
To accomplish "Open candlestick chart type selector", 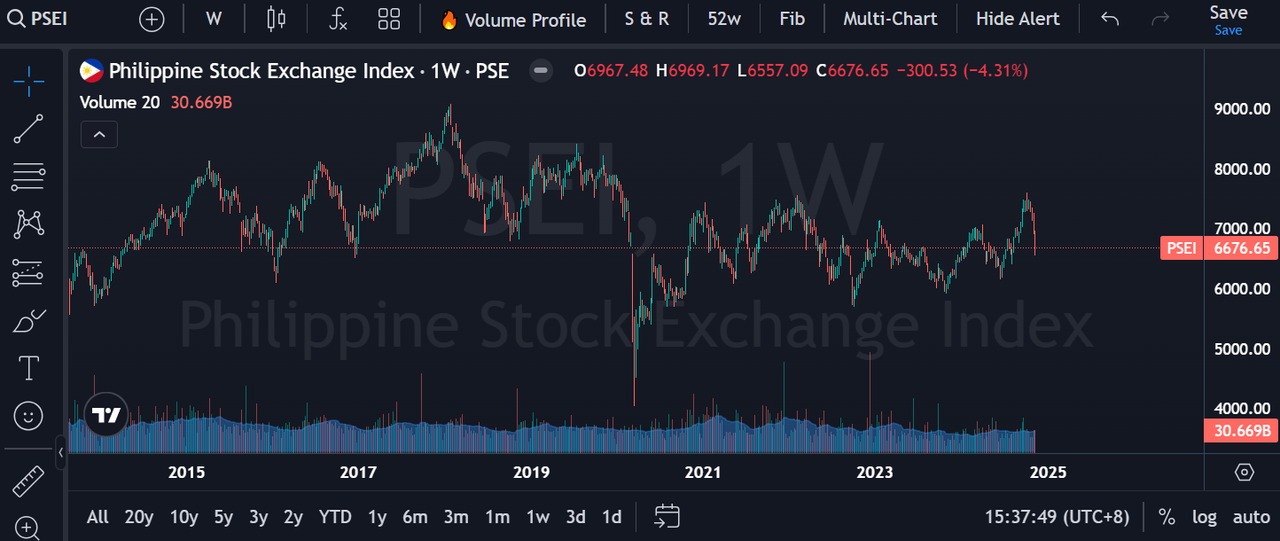I will (x=276, y=18).
